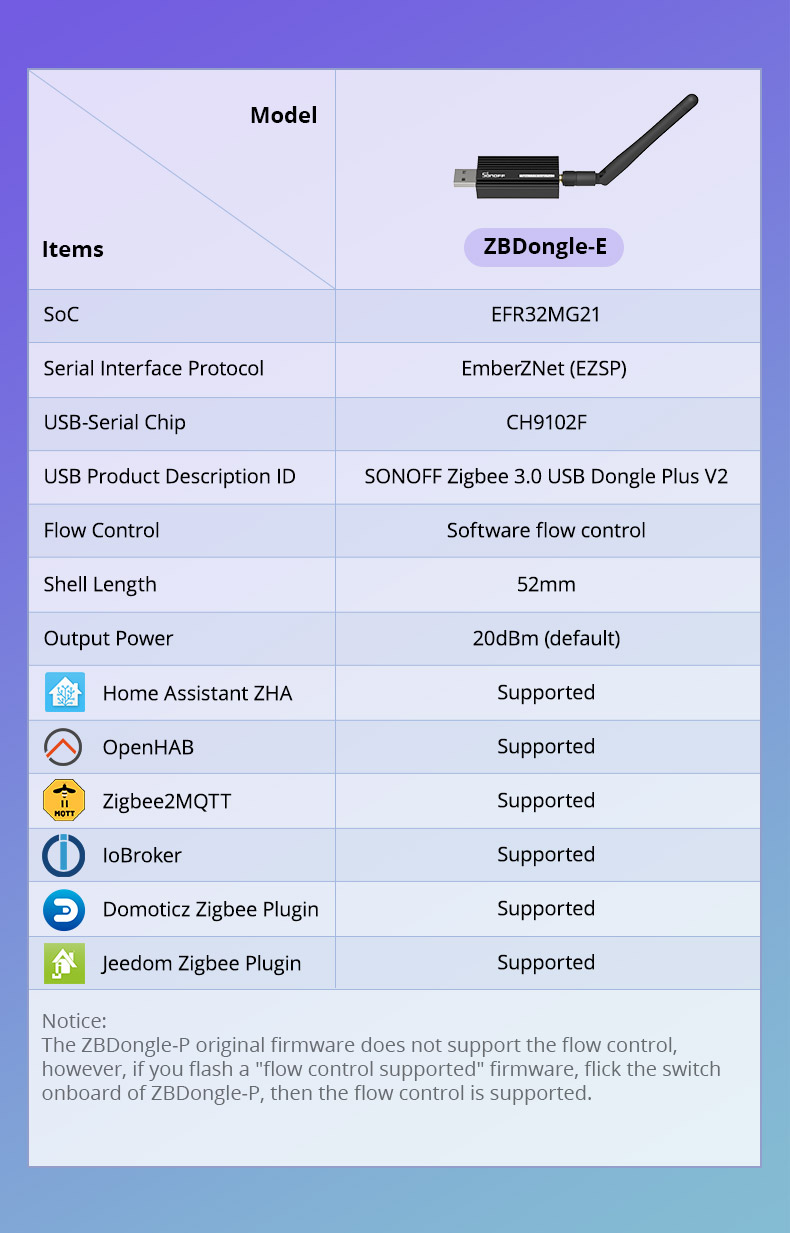Click the Notice paragraph text
Viewport: 790px width, 1233px height.
pyautogui.click(x=380, y=1069)
